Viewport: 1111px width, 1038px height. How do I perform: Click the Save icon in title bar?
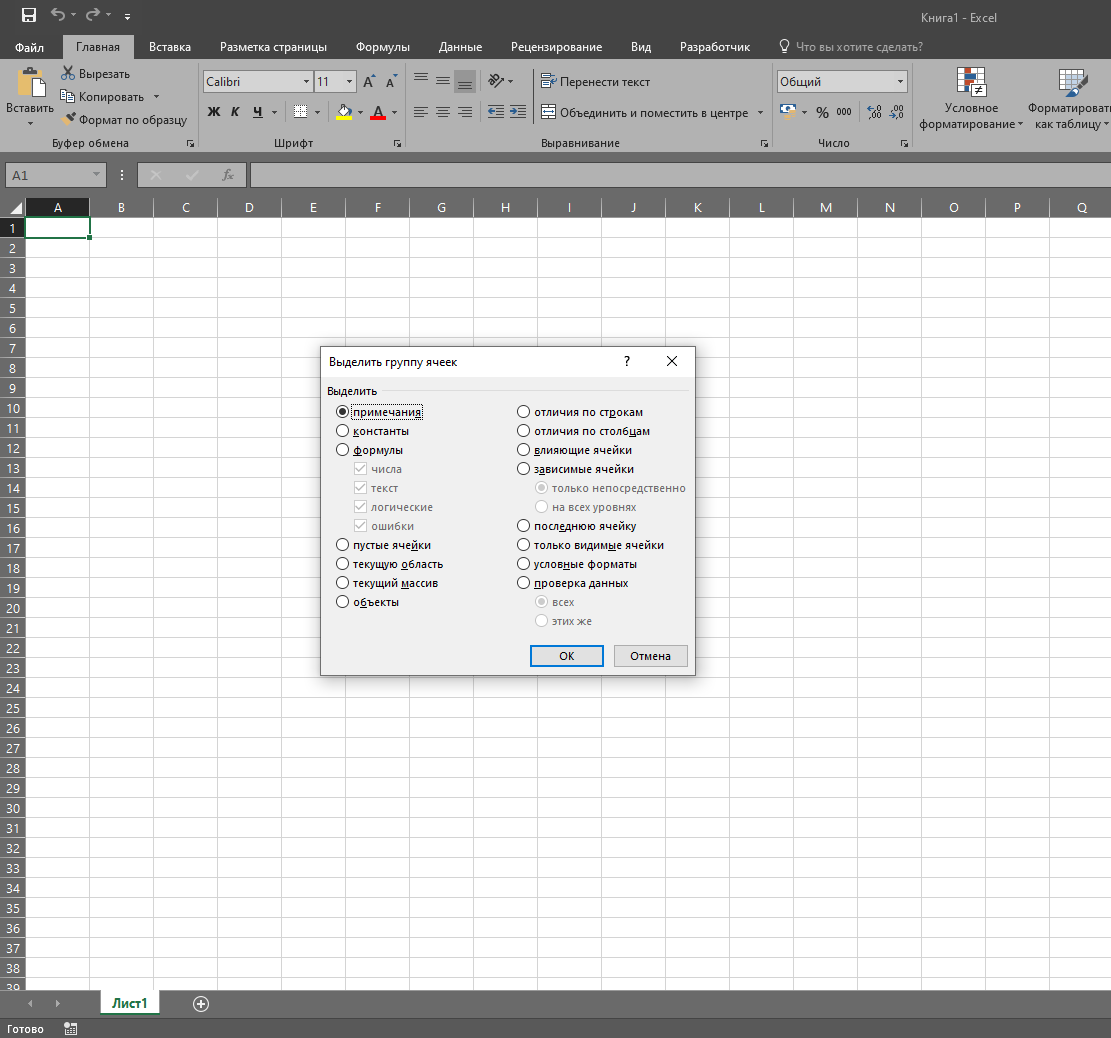tap(28, 16)
